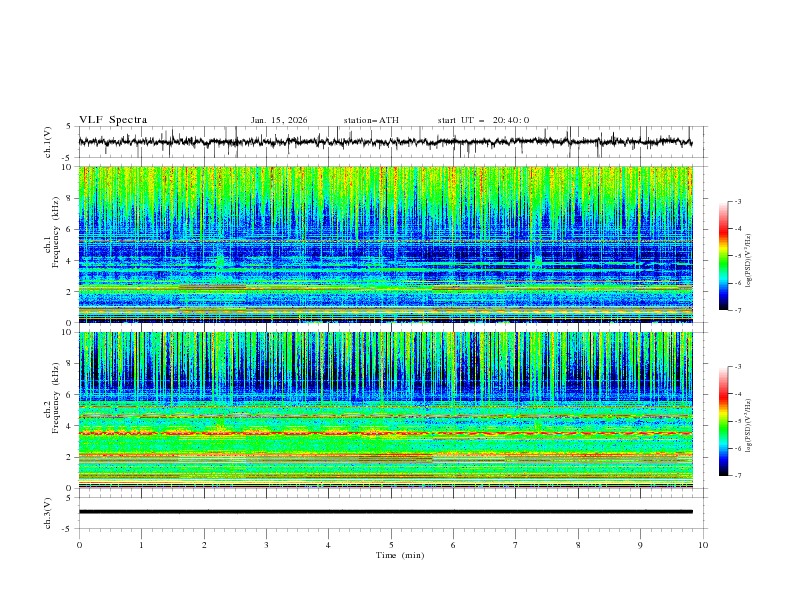Click inside the ch.2 spectrogram panel
This screenshot has width=792, height=612.
point(385,410)
